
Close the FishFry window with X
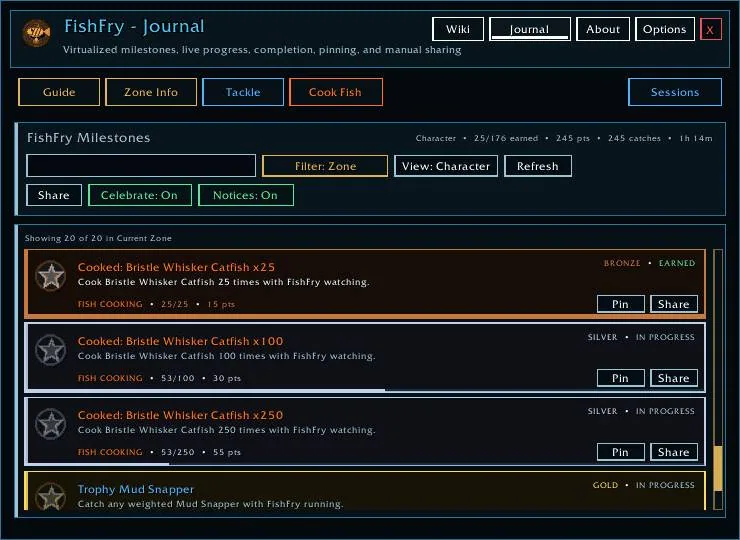[x=710, y=29]
